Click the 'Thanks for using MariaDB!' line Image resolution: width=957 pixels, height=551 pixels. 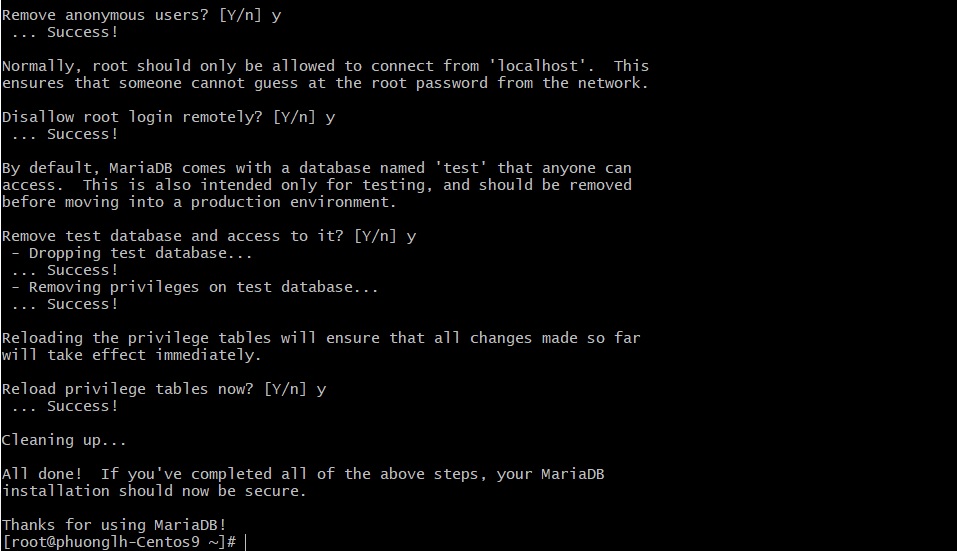(x=114, y=525)
